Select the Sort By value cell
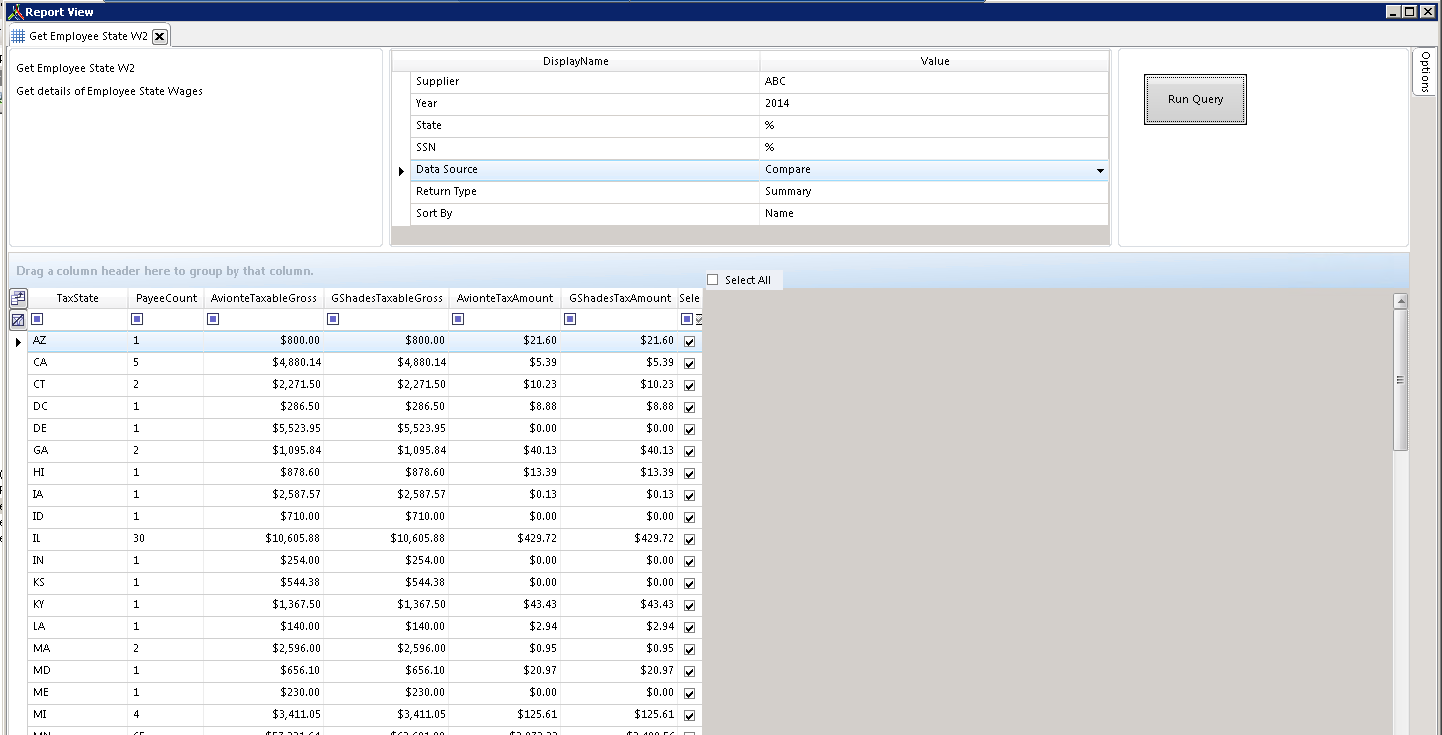Image resolution: width=1442 pixels, height=735 pixels. (933, 214)
